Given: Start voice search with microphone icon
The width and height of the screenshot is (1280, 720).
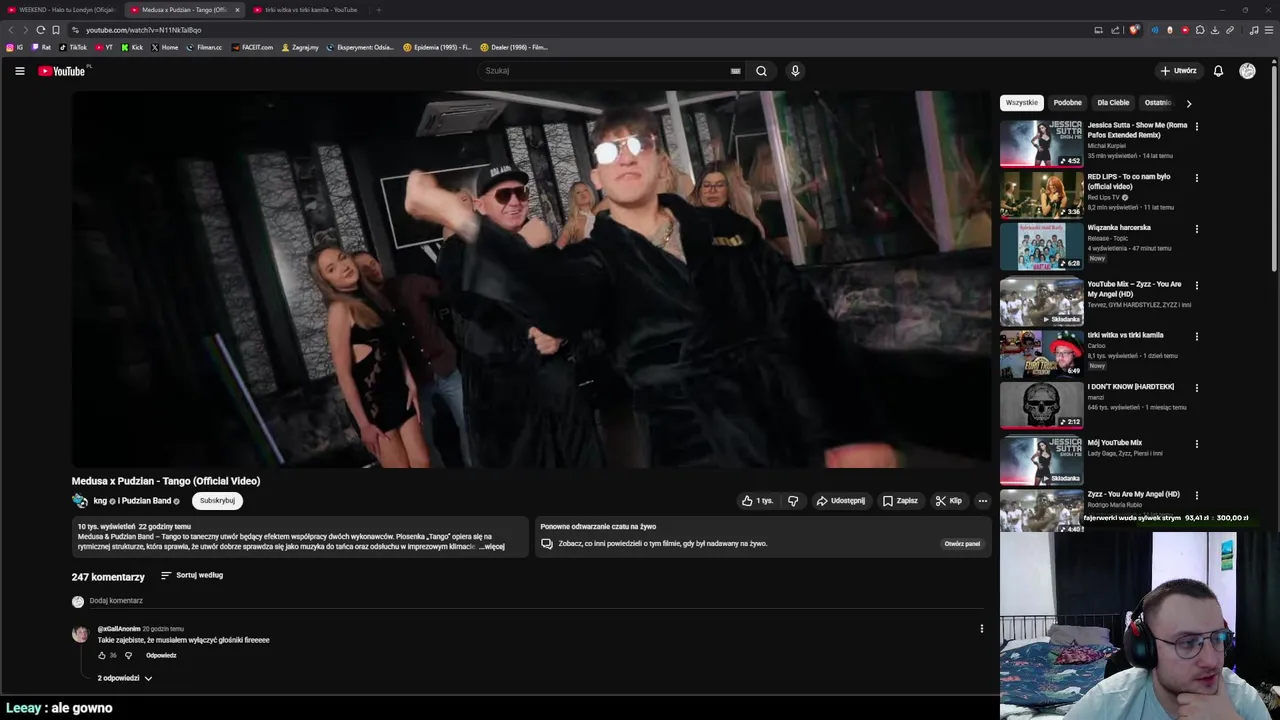Looking at the screenshot, I should 795,71.
